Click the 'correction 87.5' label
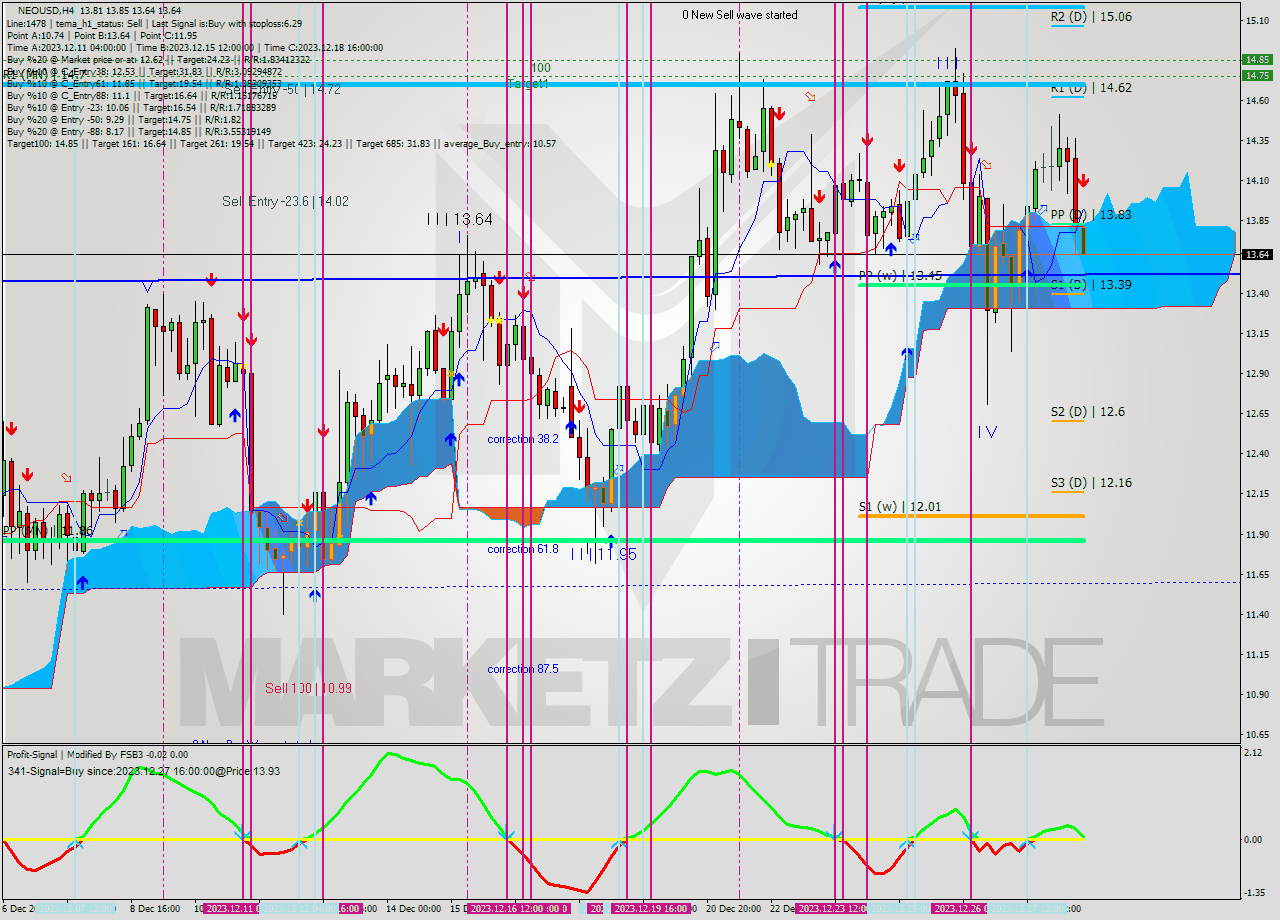 tap(523, 669)
